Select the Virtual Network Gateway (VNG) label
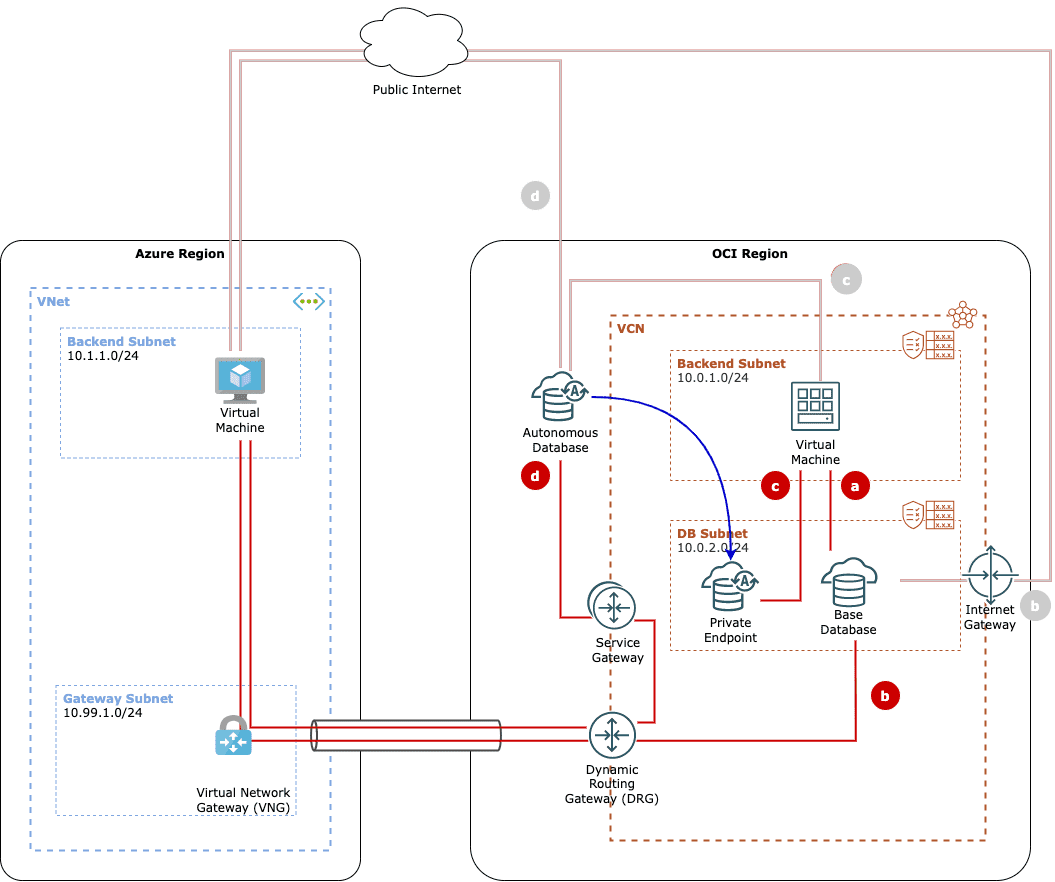The image size is (1055, 882). click(243, 800)
